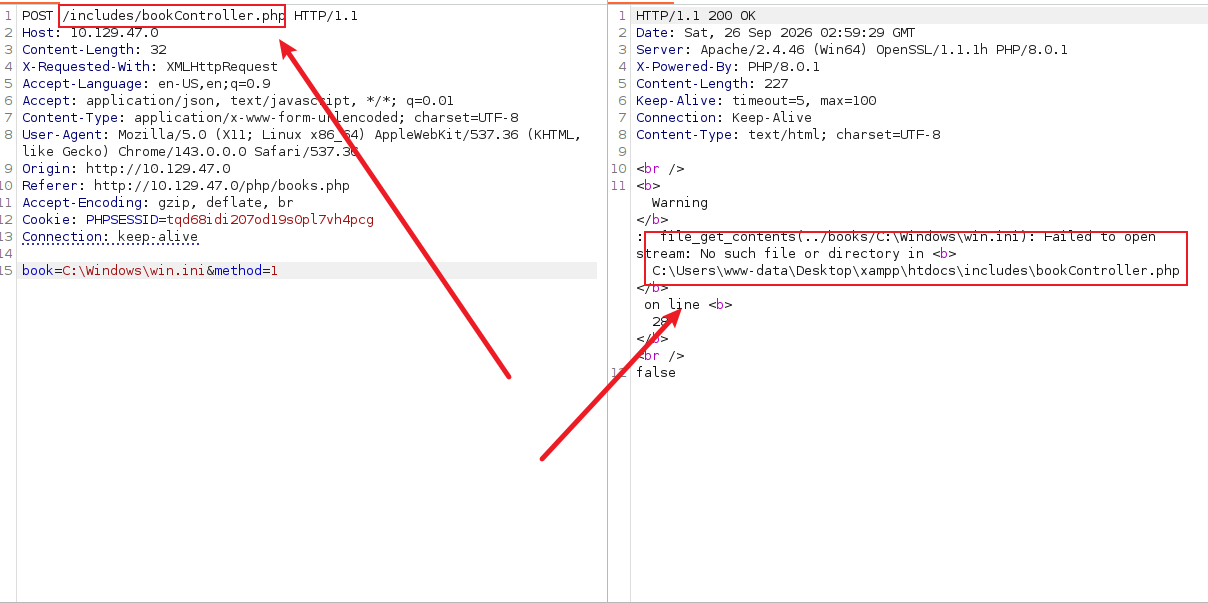
Task: Click the book parameter value C:\Windows\win.ini
Action: pyautogui.click(x=134, y=271)
